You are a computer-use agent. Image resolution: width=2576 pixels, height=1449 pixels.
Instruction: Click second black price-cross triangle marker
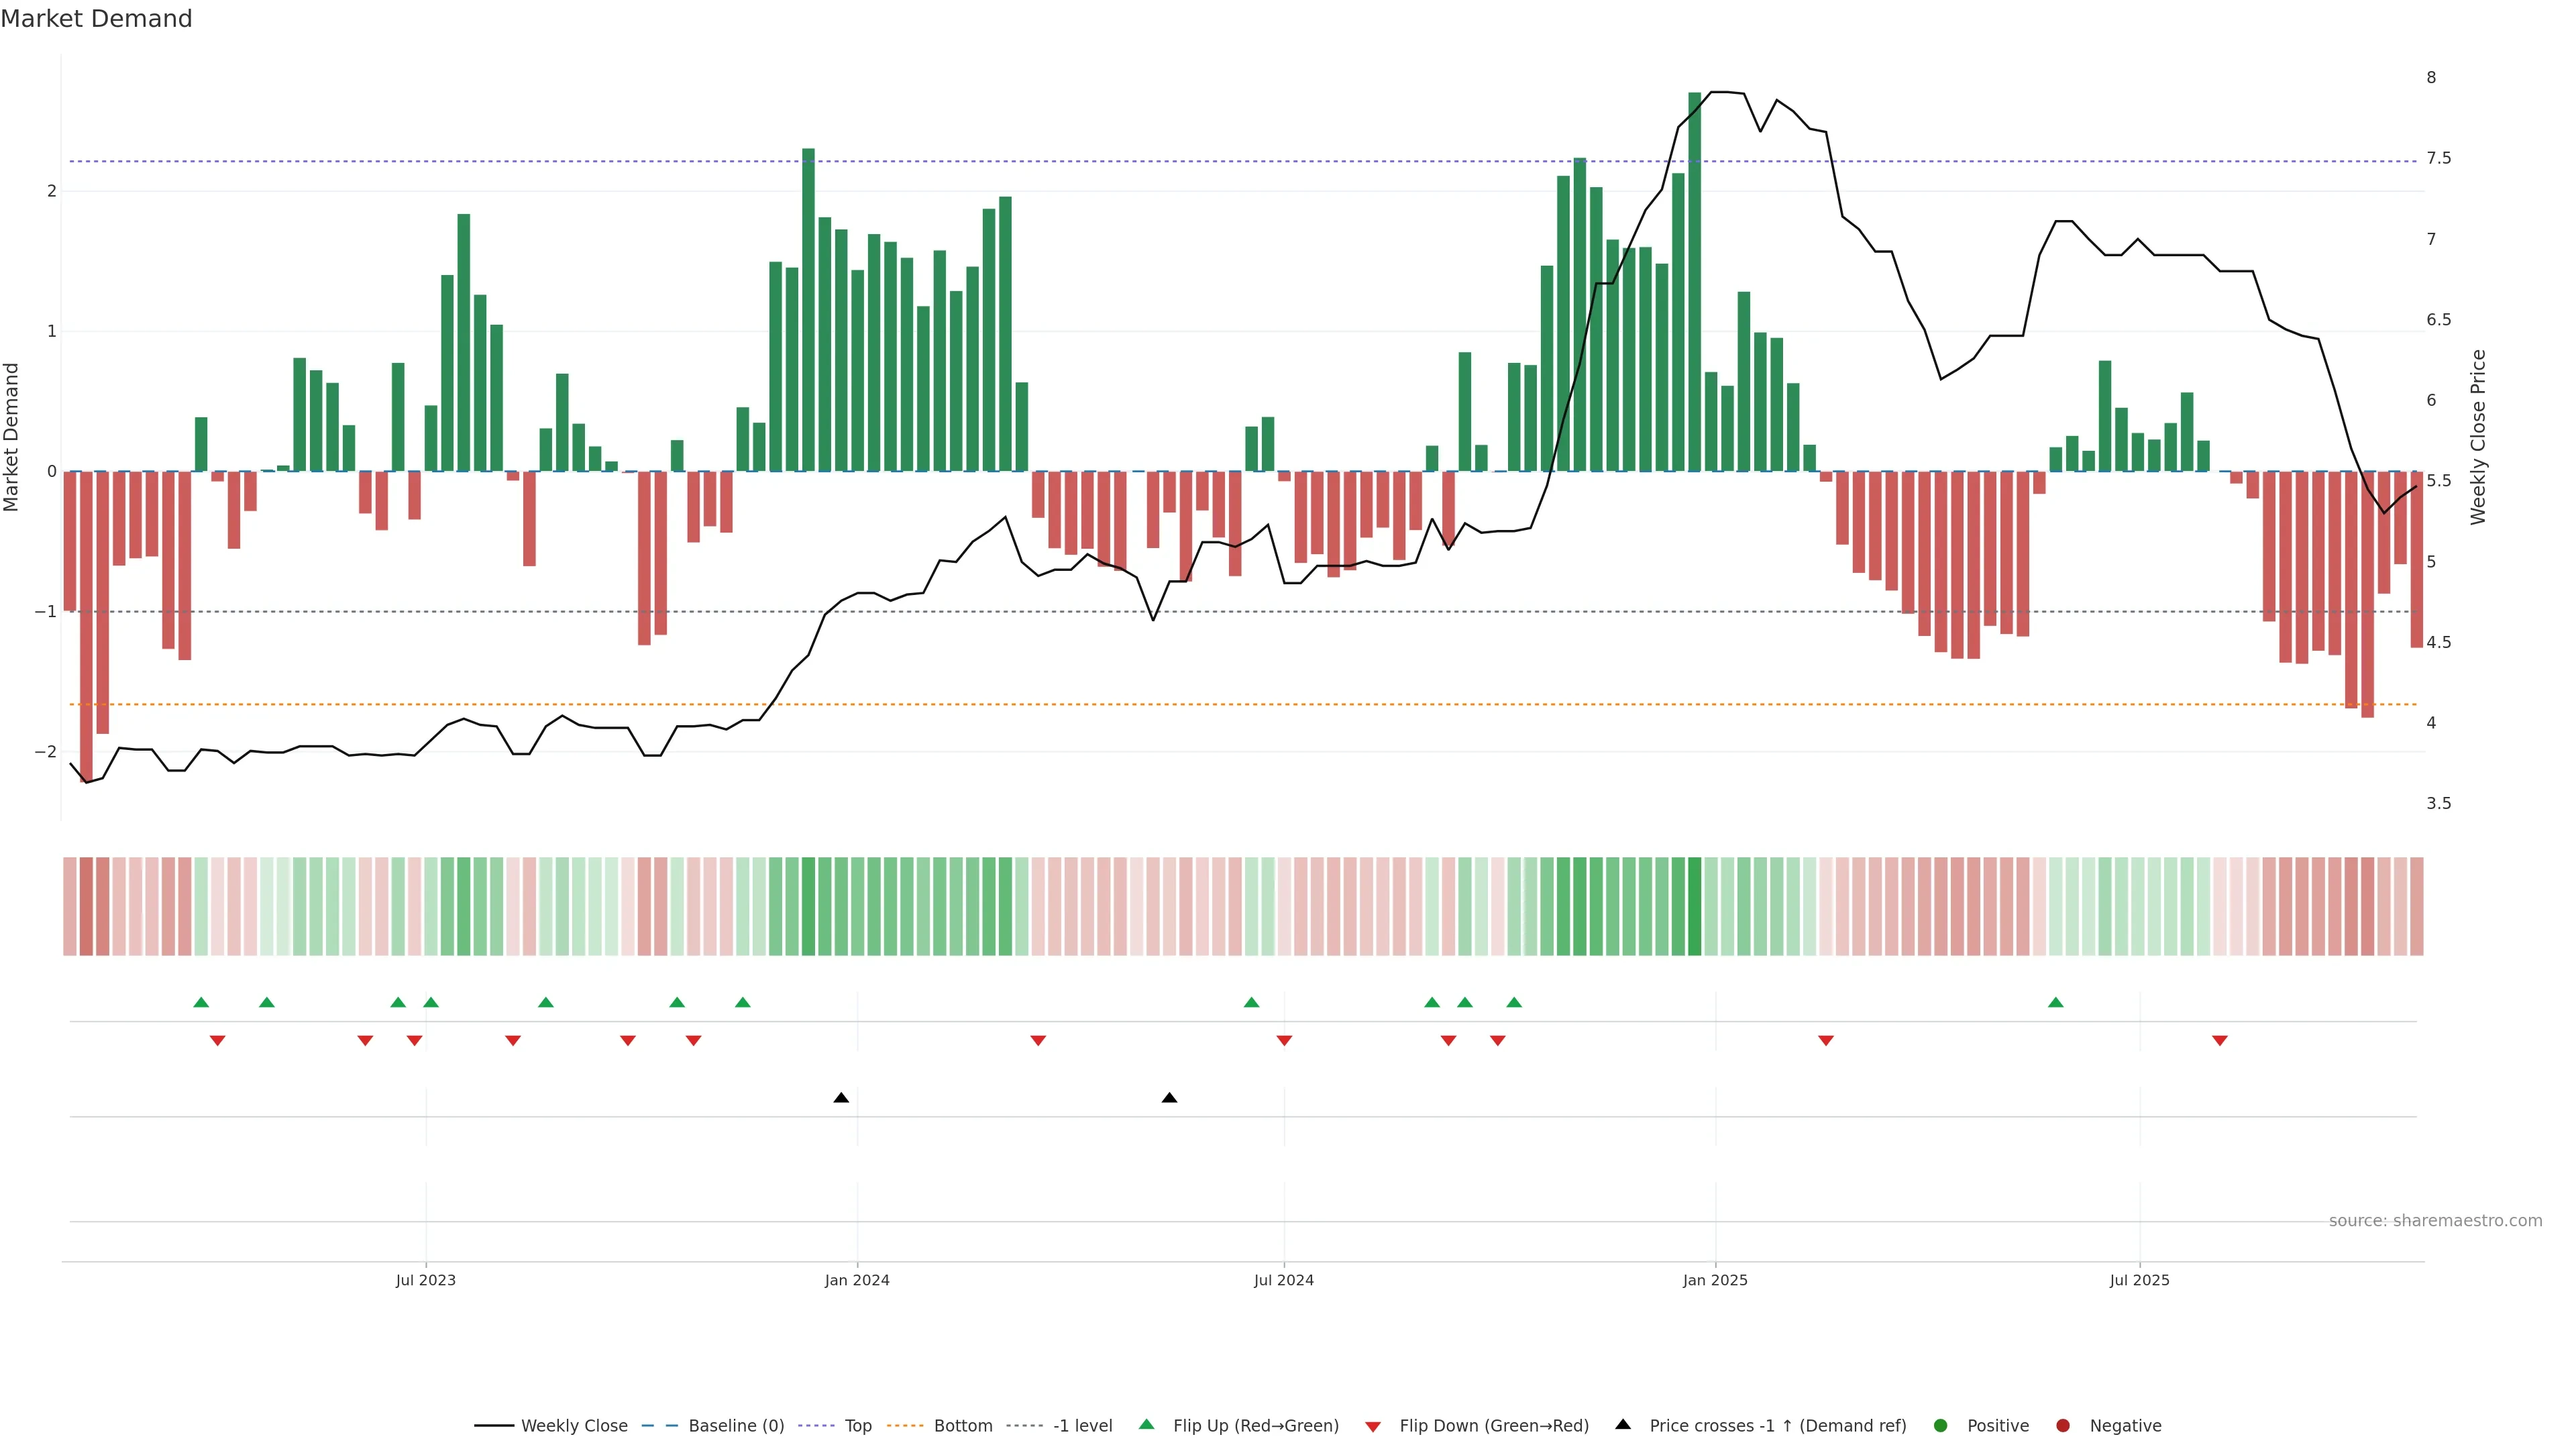pos(1169,1098)
